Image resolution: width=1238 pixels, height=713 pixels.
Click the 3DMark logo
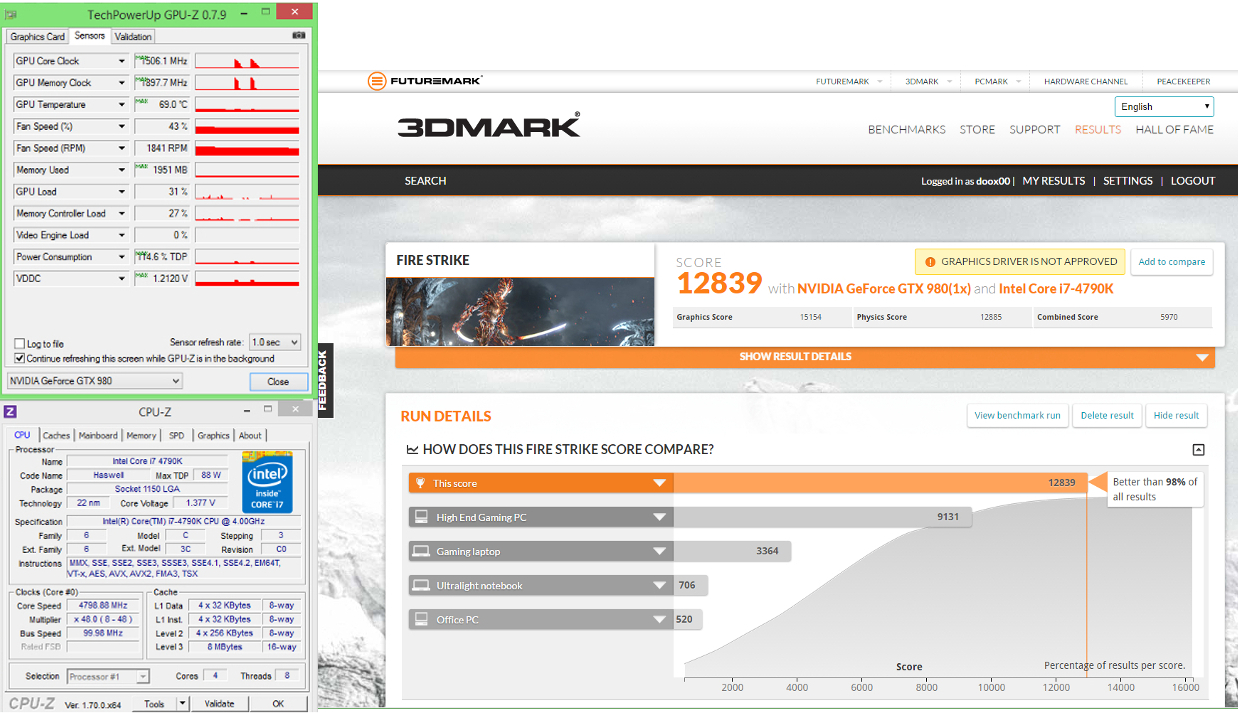[488, 126]
